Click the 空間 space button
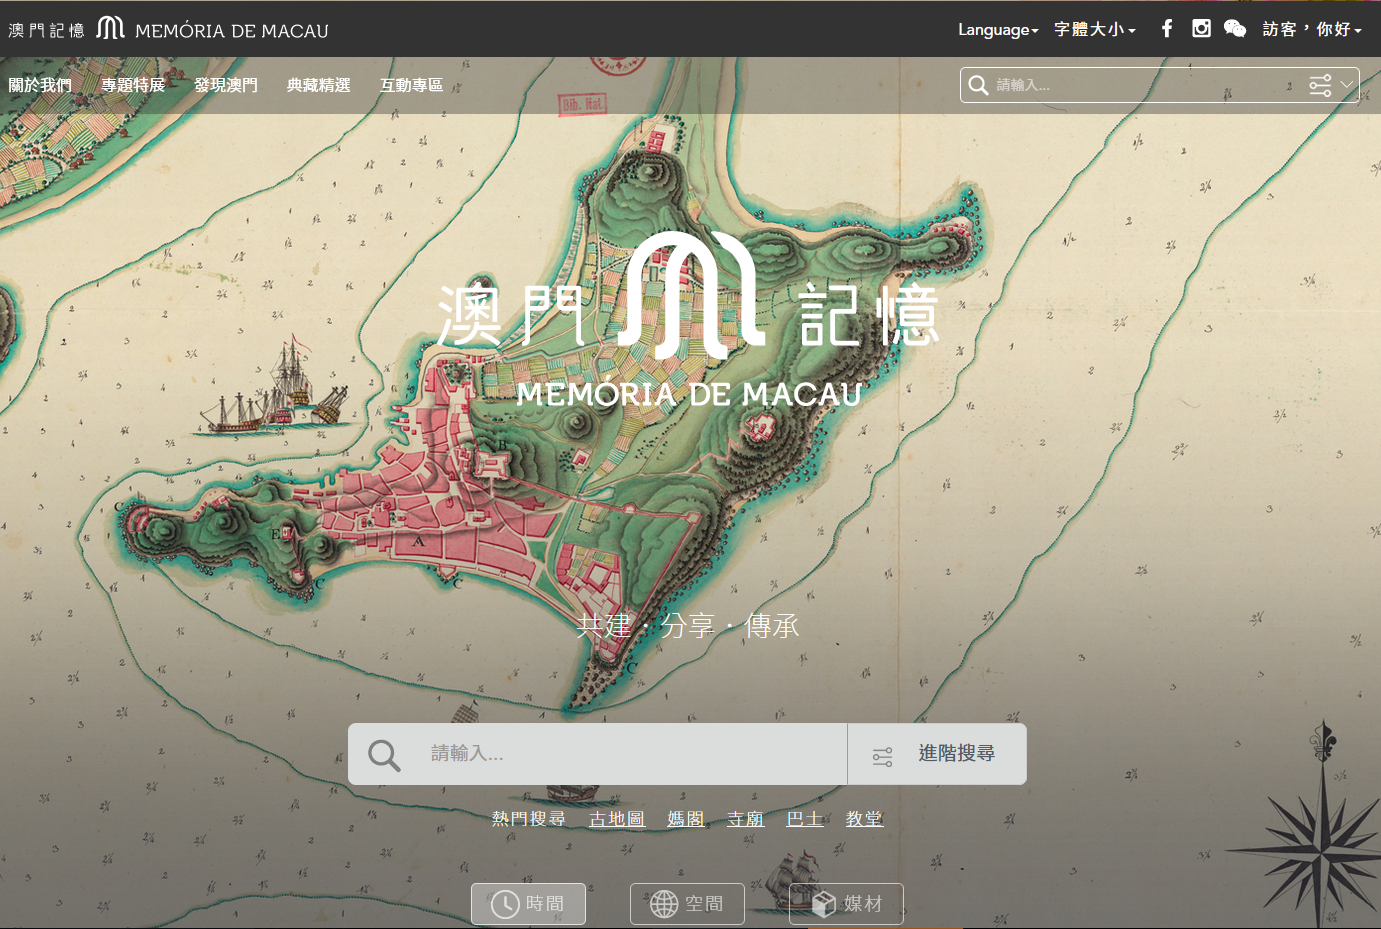This screenshot has width=1381, height=929. [687, 904]
